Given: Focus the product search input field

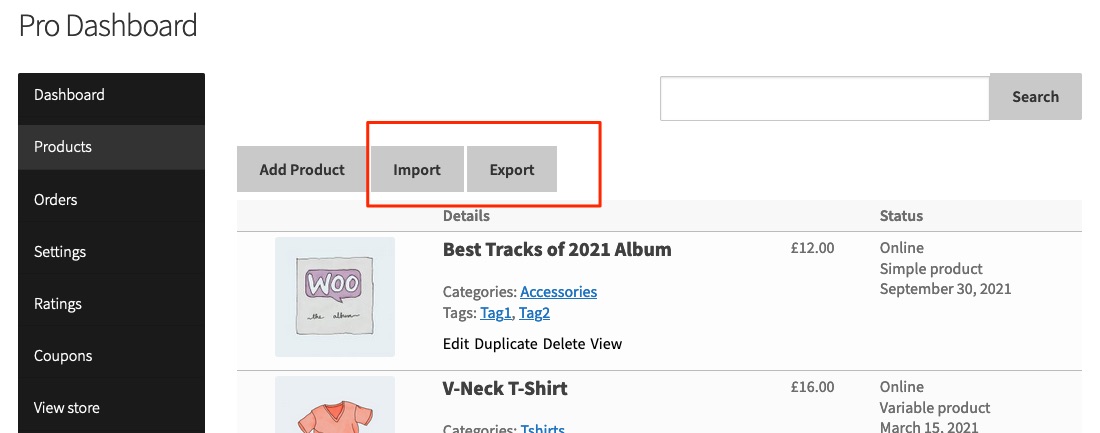Looking at the screenshot, I should pyautogui.click(x=825, y=98).
